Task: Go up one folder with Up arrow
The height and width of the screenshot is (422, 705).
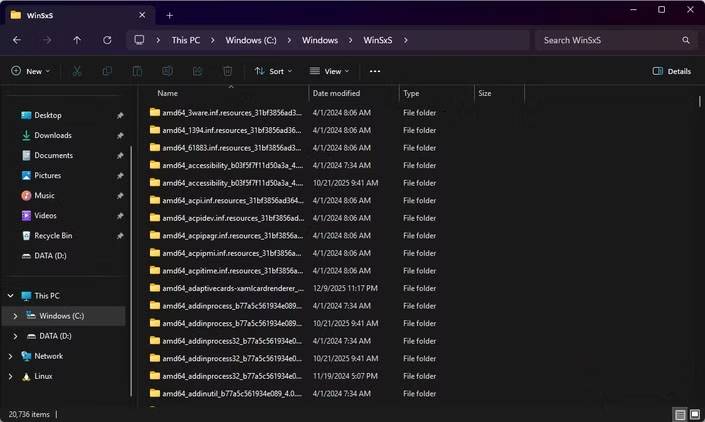Action: [x=77, y=40]
